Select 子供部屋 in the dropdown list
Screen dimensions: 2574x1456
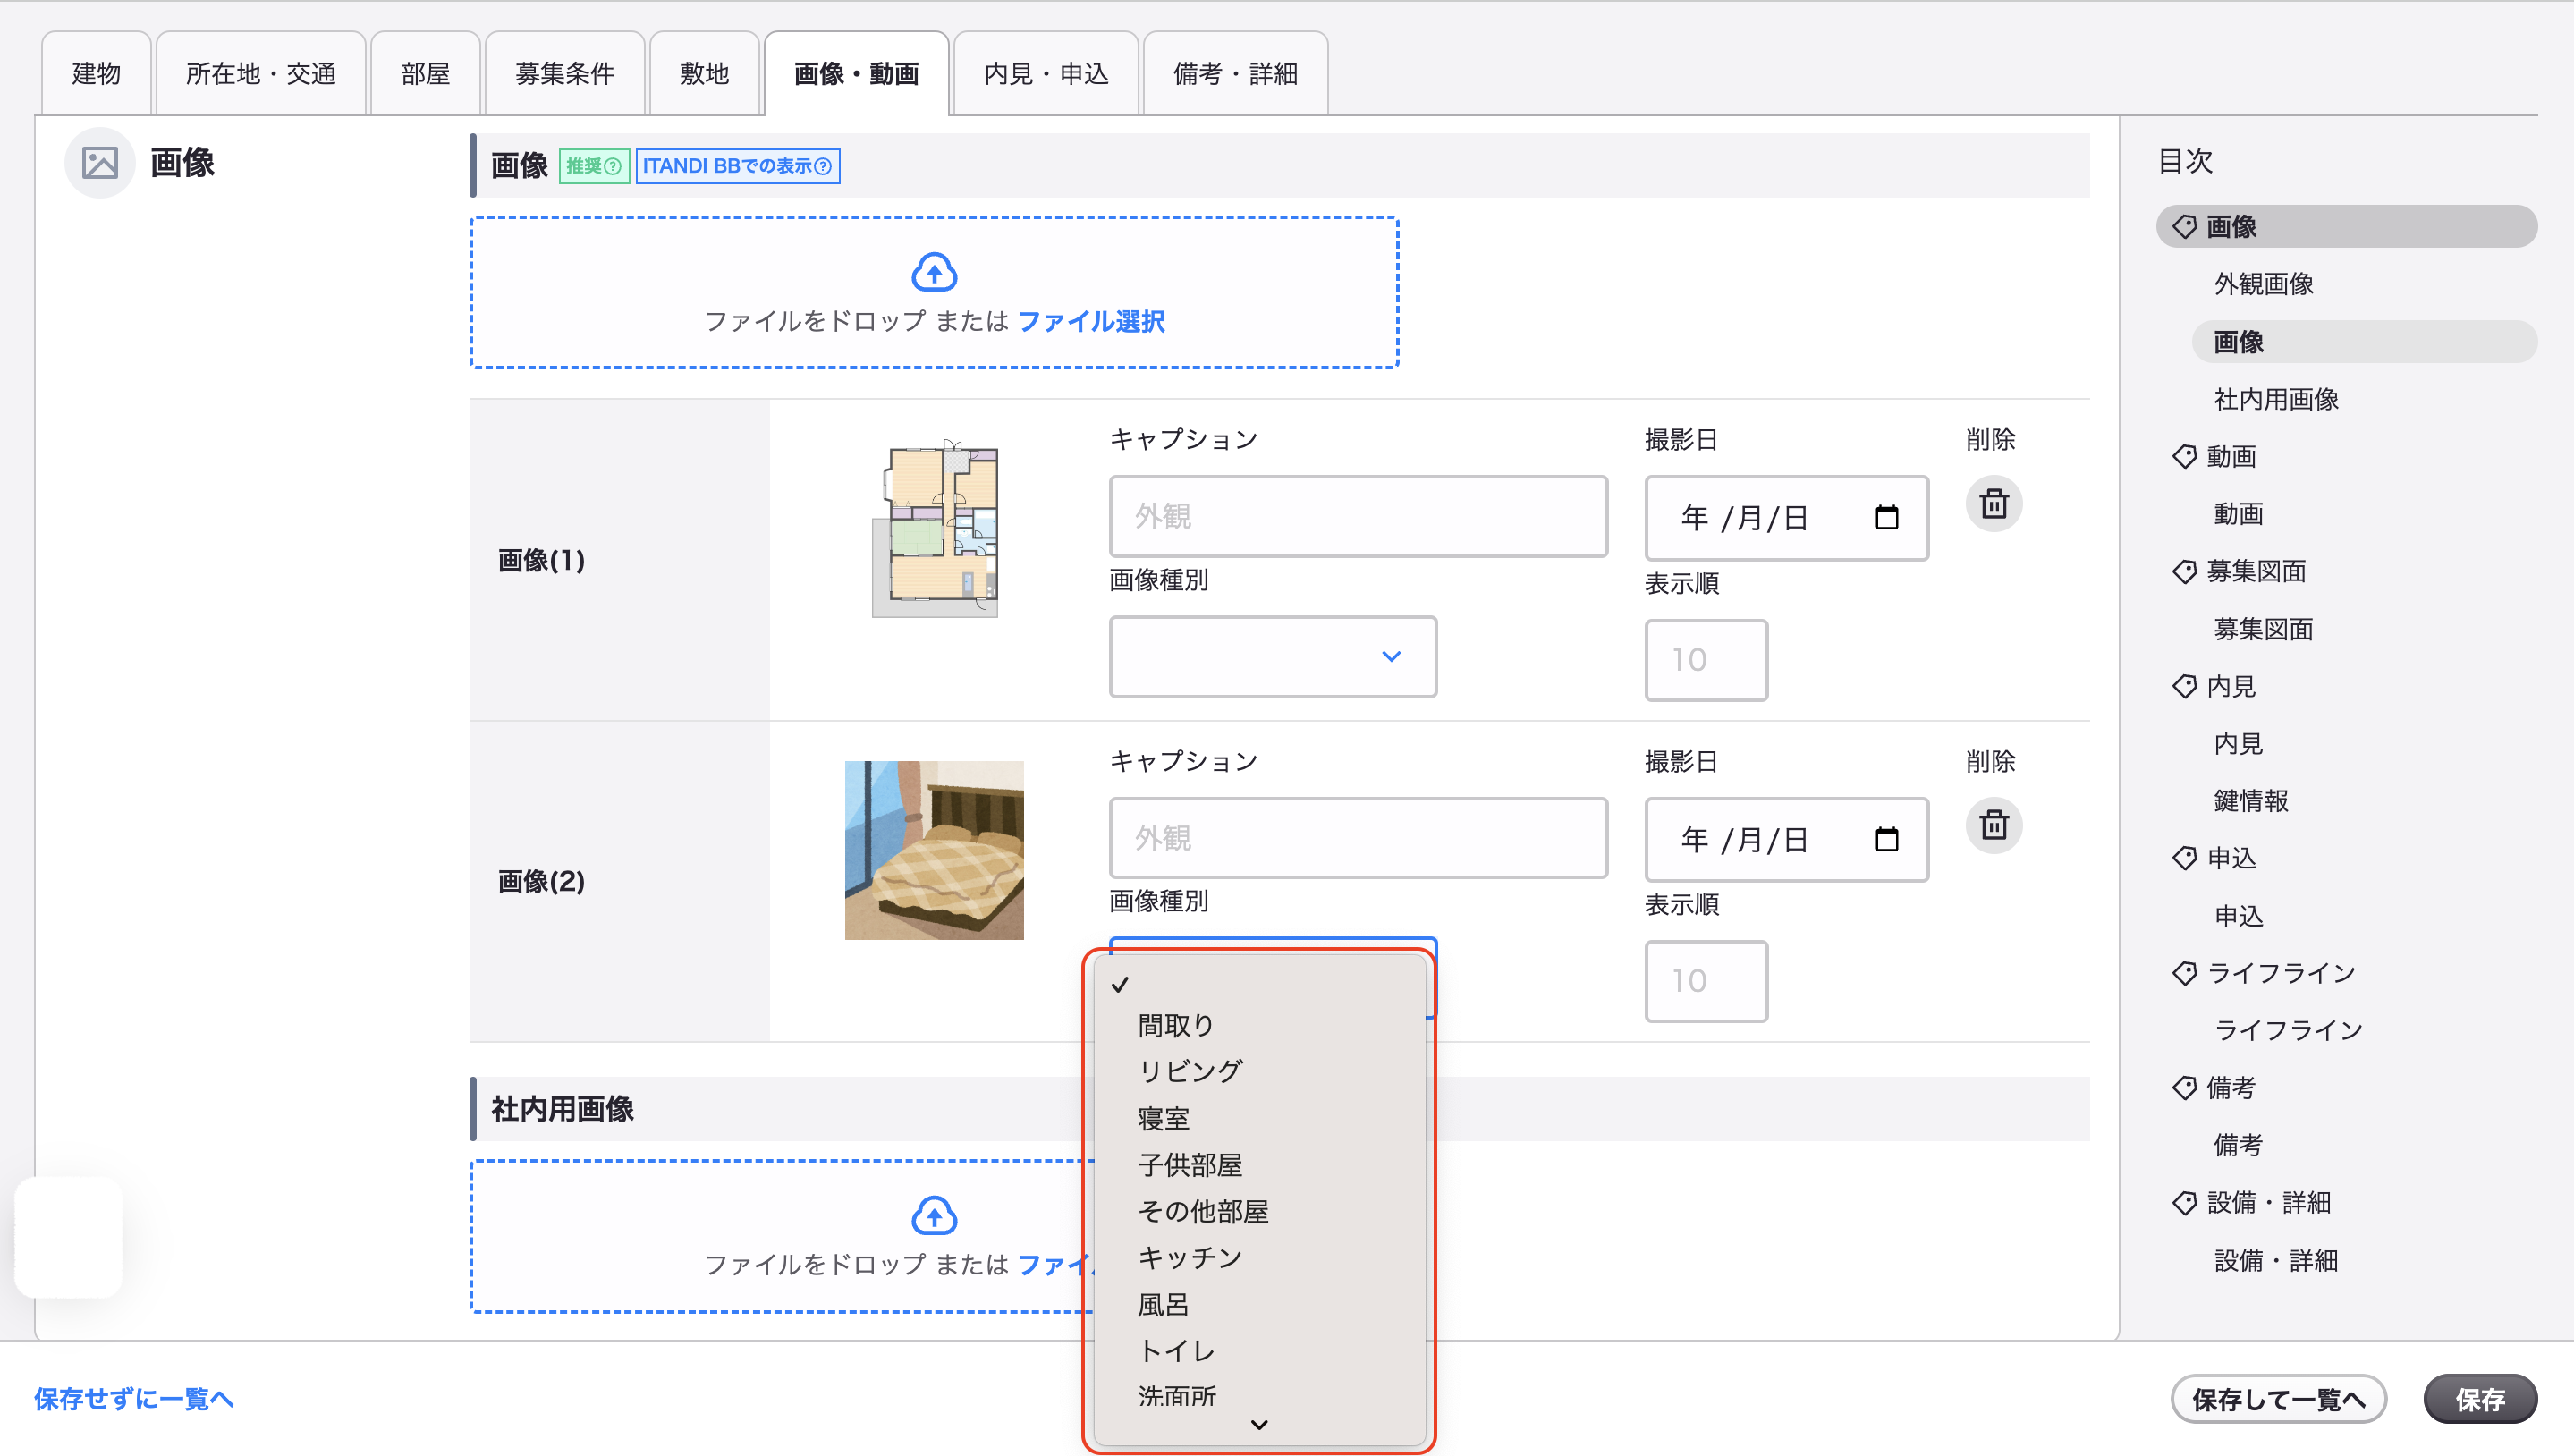pyautogui.click(x=1259, y=1165)
